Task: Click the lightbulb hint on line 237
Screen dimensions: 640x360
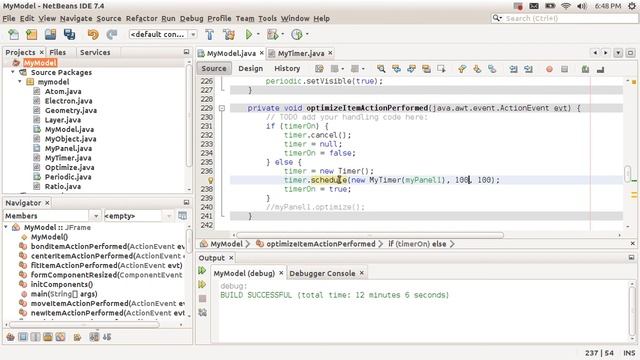Action: pos(211,180)
